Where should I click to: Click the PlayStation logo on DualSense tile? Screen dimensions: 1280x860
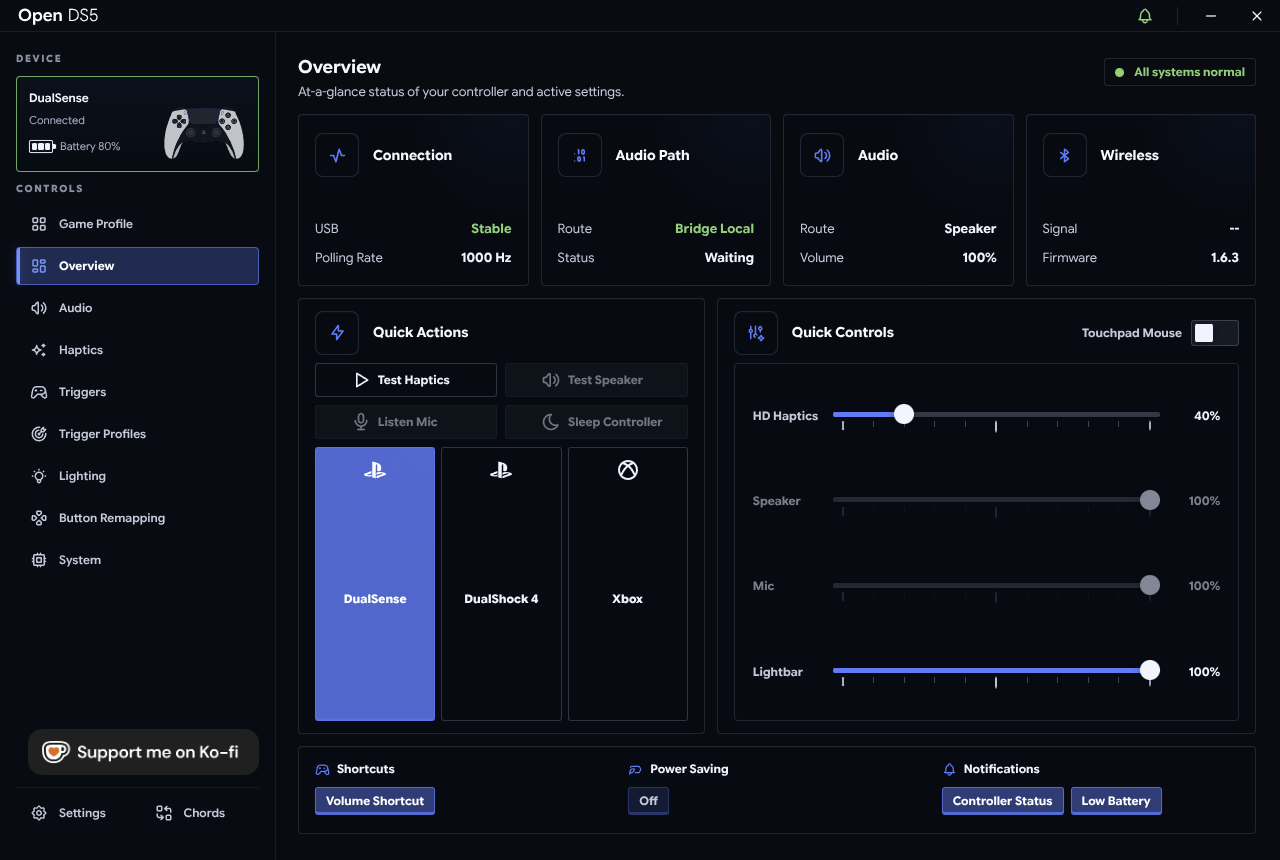pos(375,470)
